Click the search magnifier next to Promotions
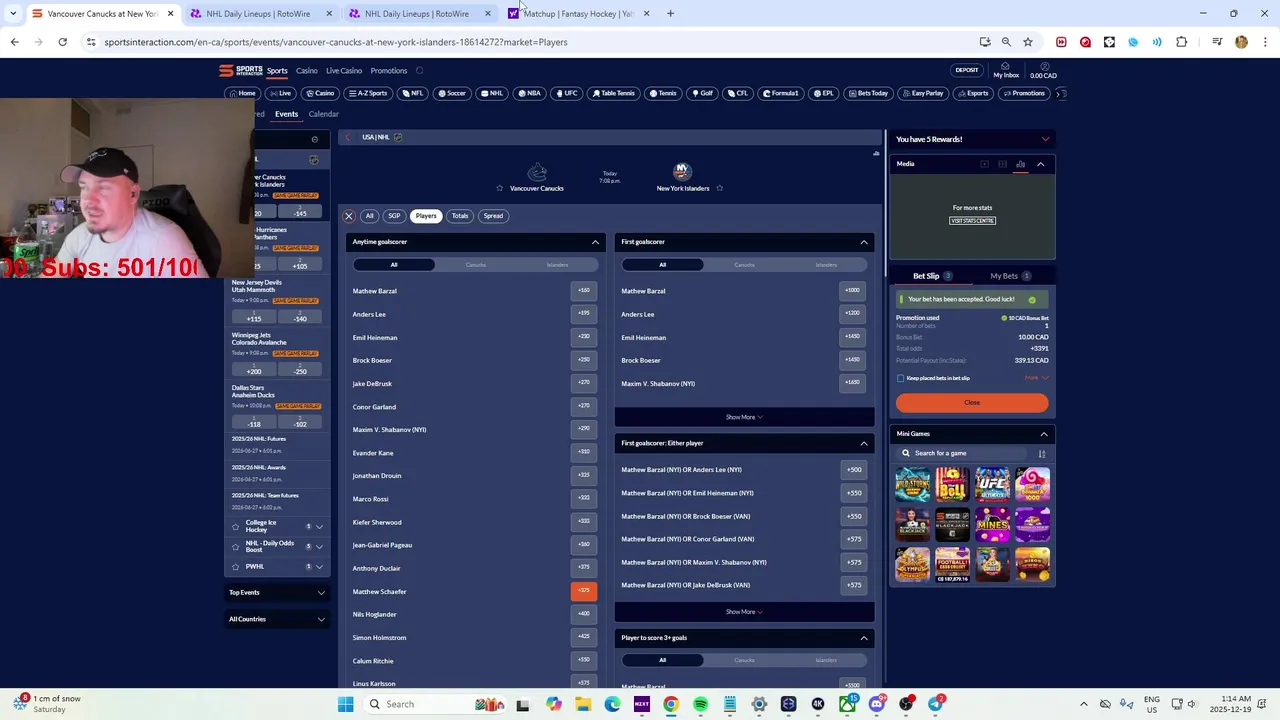 click(x=419, y=71)
